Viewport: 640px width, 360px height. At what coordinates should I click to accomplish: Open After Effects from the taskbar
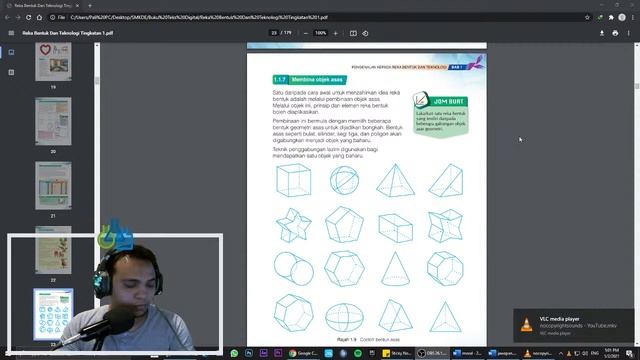click(264, 353)
